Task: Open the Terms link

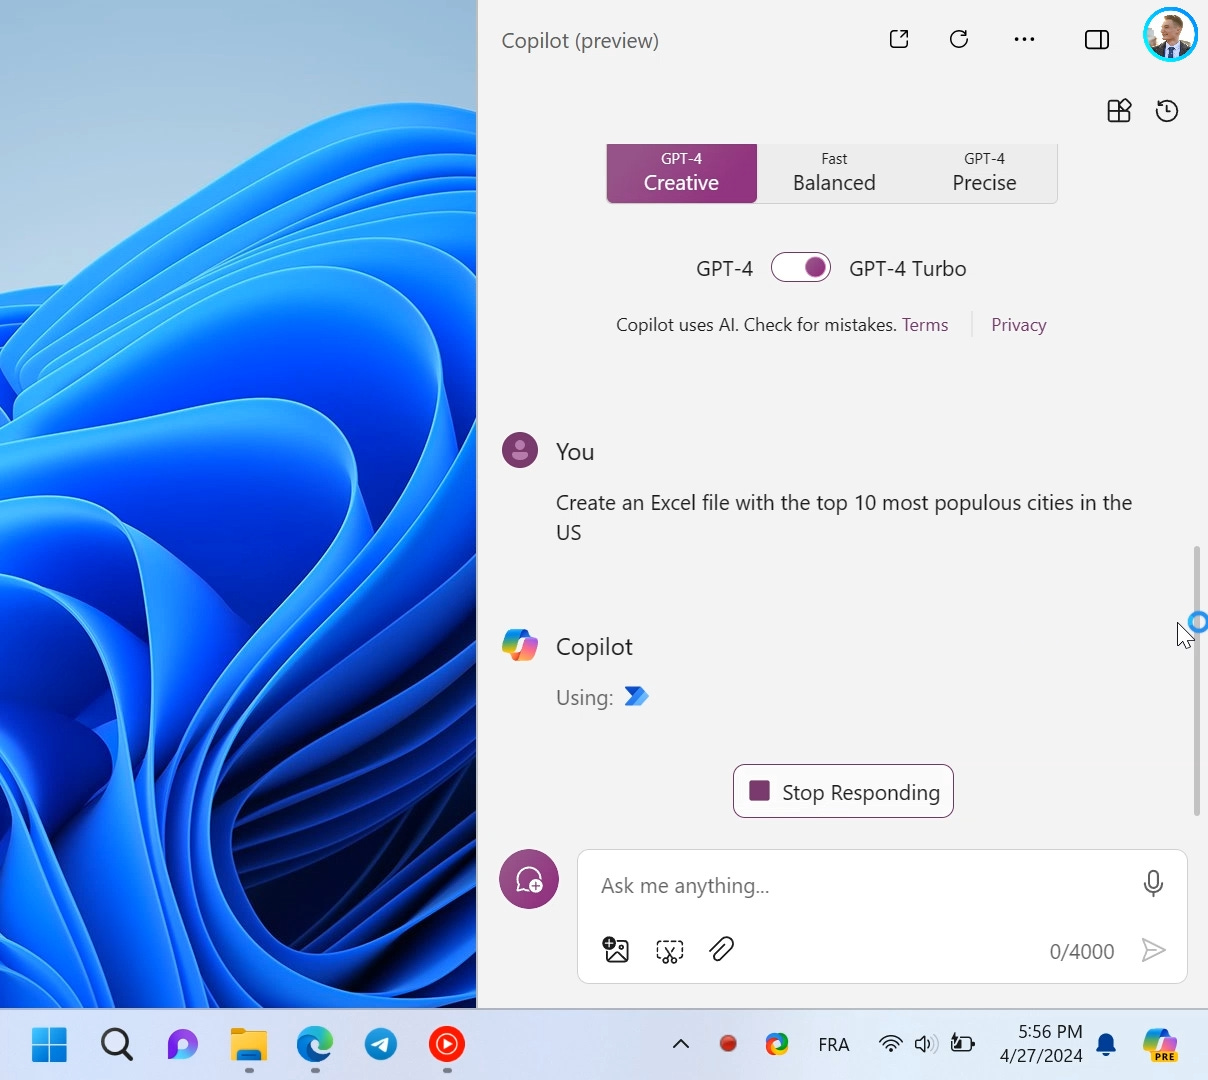Action: [925, 325]
